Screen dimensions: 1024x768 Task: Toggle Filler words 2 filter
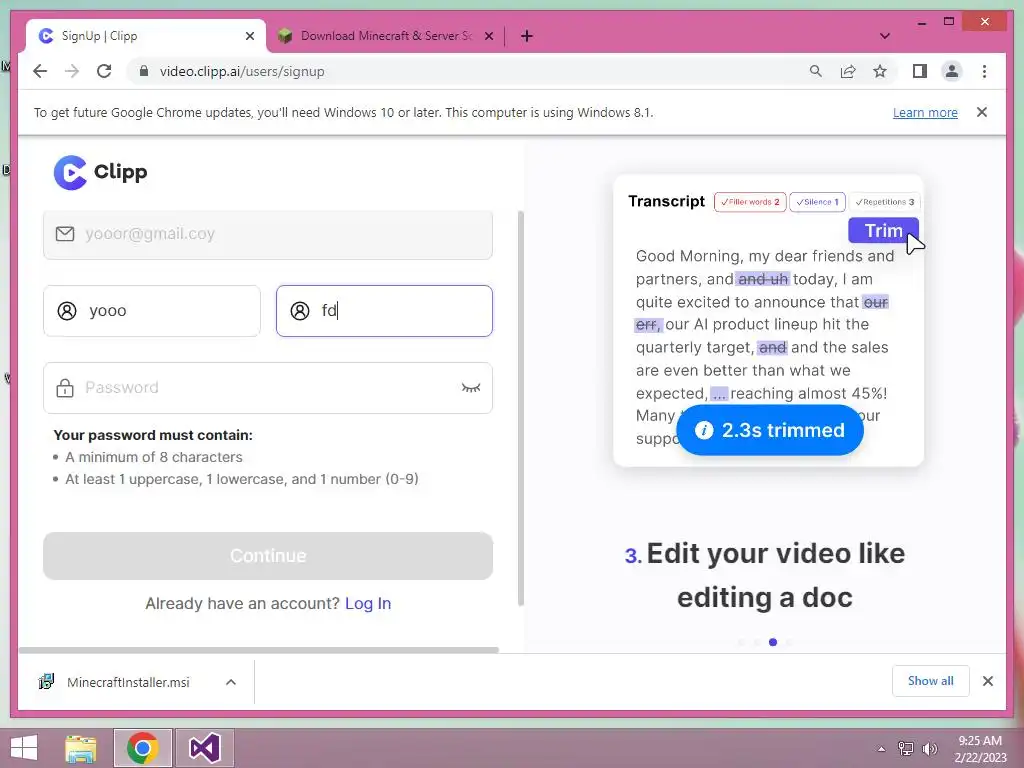[x=750, y=202]
